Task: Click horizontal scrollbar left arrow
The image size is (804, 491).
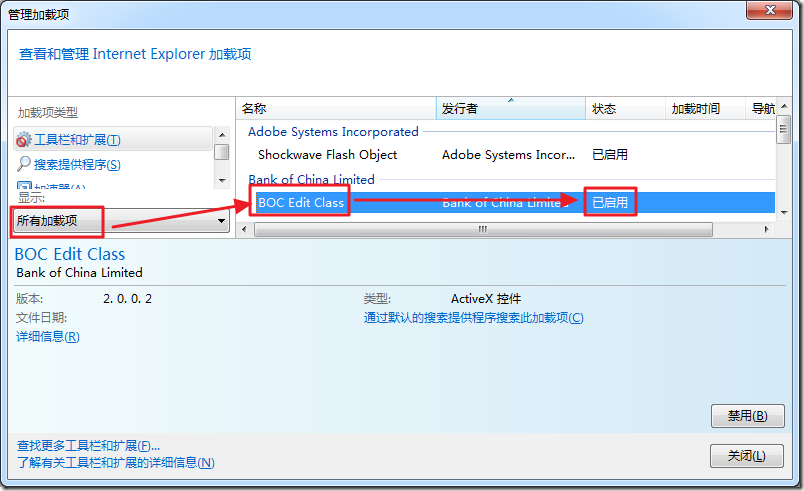Action: [x=244, y=229]
